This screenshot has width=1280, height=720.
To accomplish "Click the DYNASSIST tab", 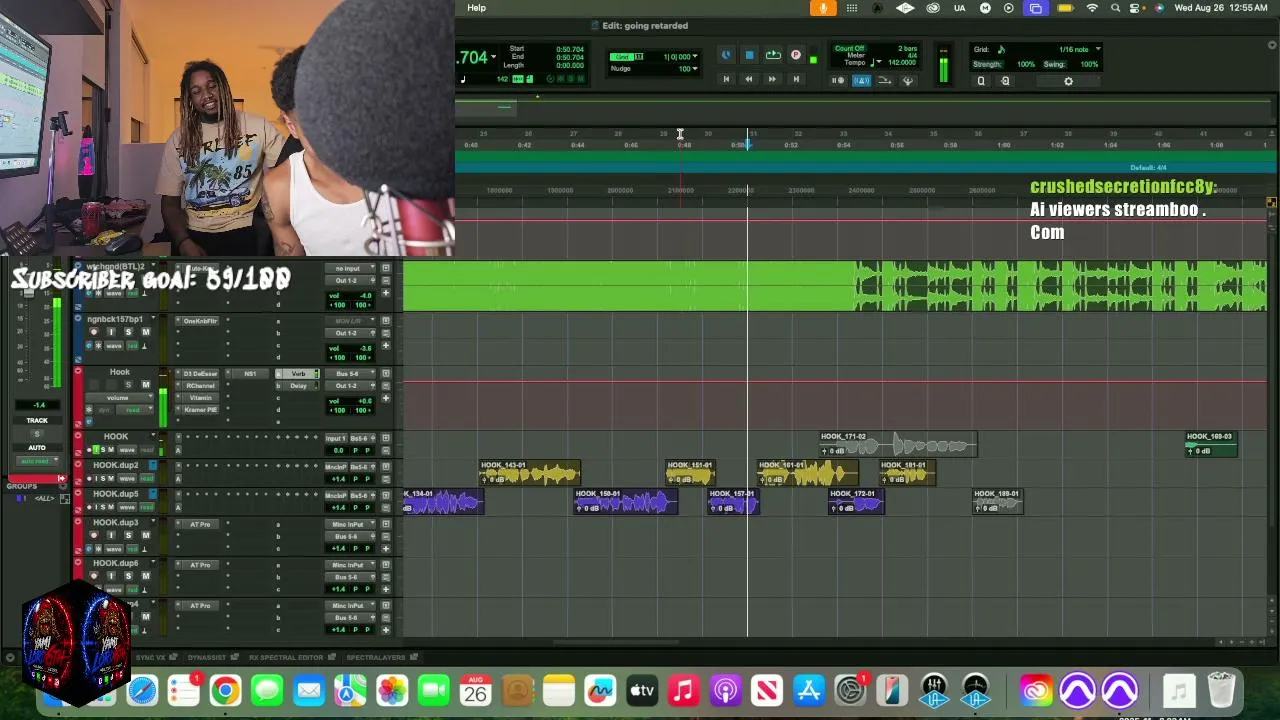I will click(x=207, y=657).
